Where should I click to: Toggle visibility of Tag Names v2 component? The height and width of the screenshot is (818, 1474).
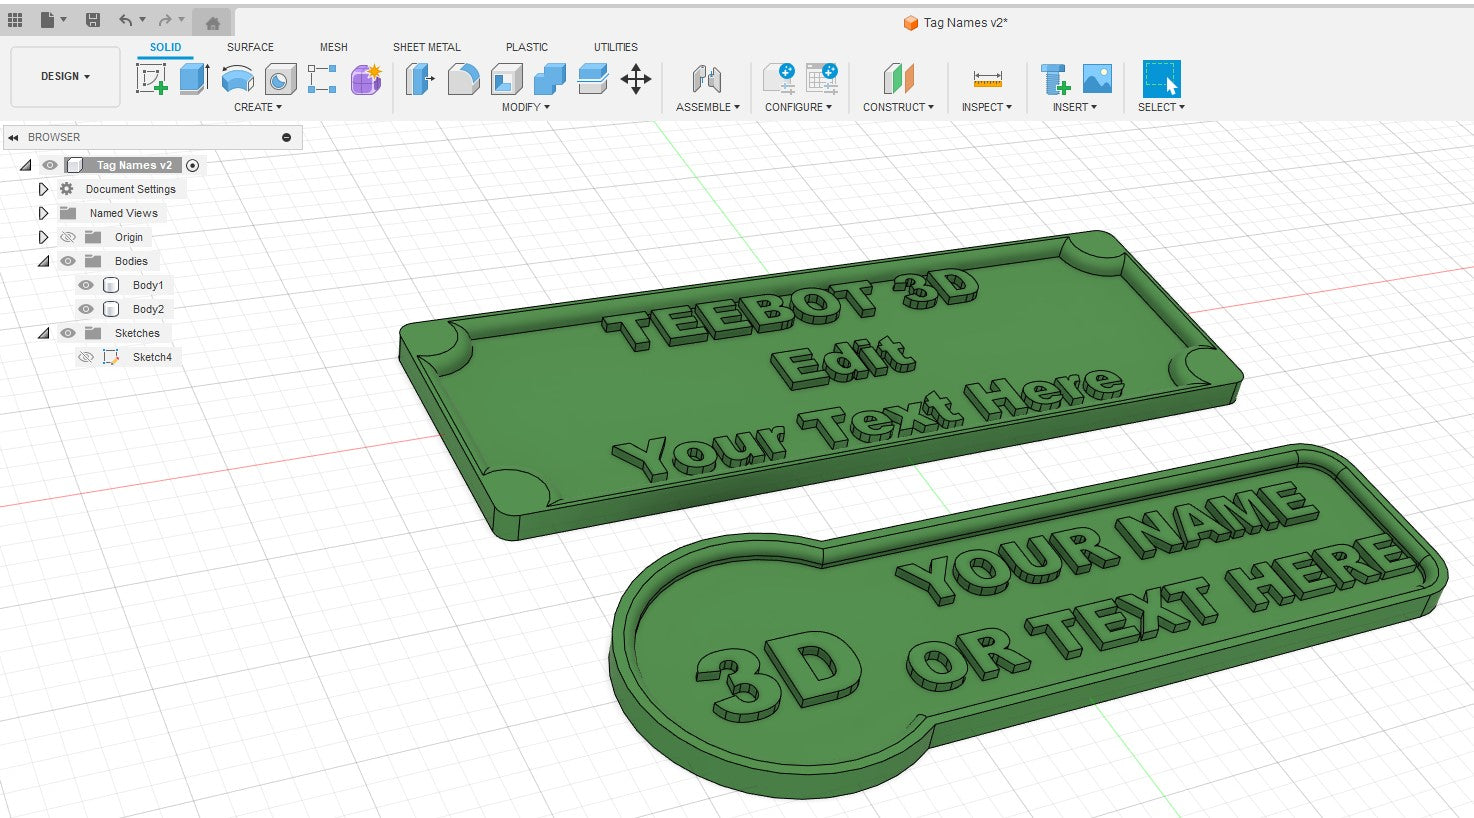pyautogui.click(x=50, y=165)
